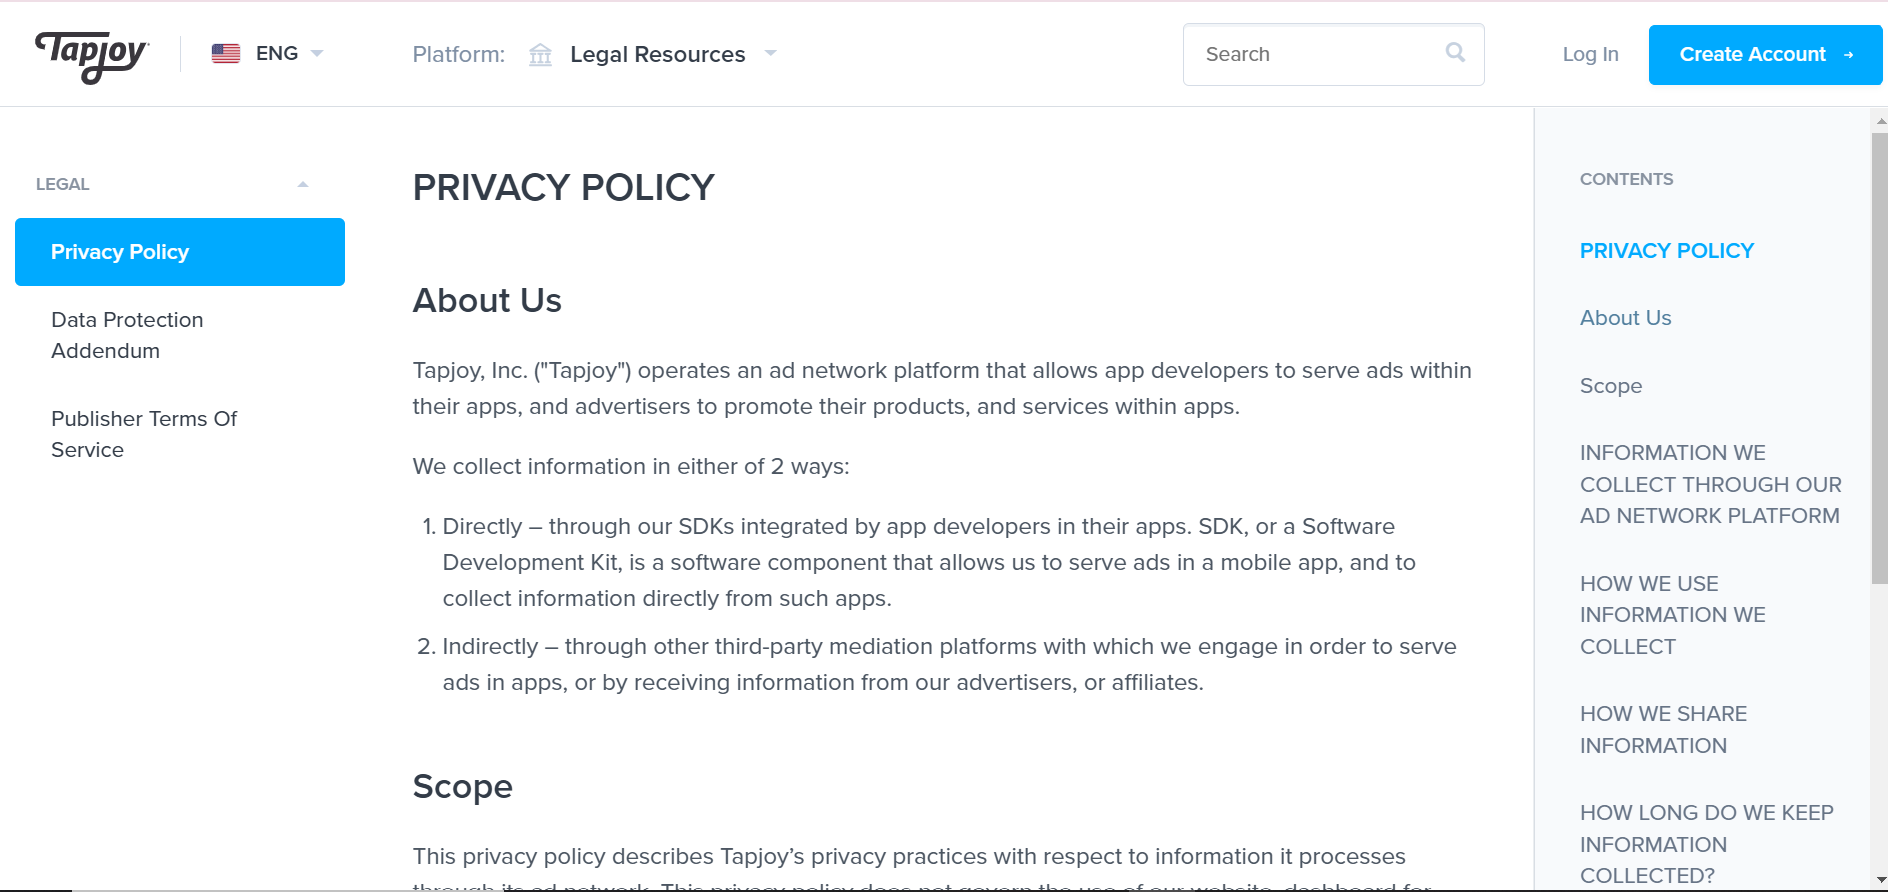Click the Search input field
The width and height of the screenshot is (1888, 892).
(1333, 55)
